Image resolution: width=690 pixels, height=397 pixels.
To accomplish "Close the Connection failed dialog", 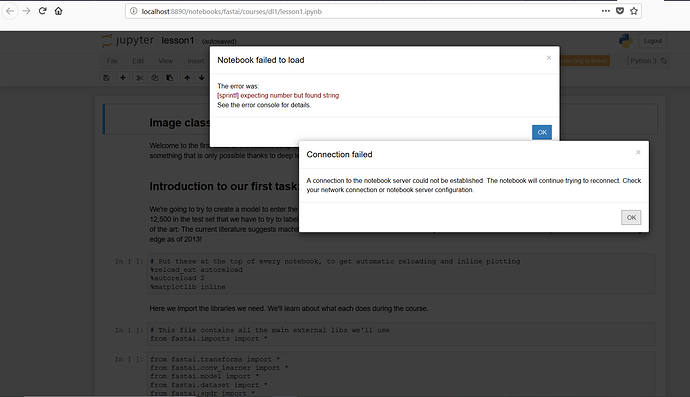I will click(638, 152).
